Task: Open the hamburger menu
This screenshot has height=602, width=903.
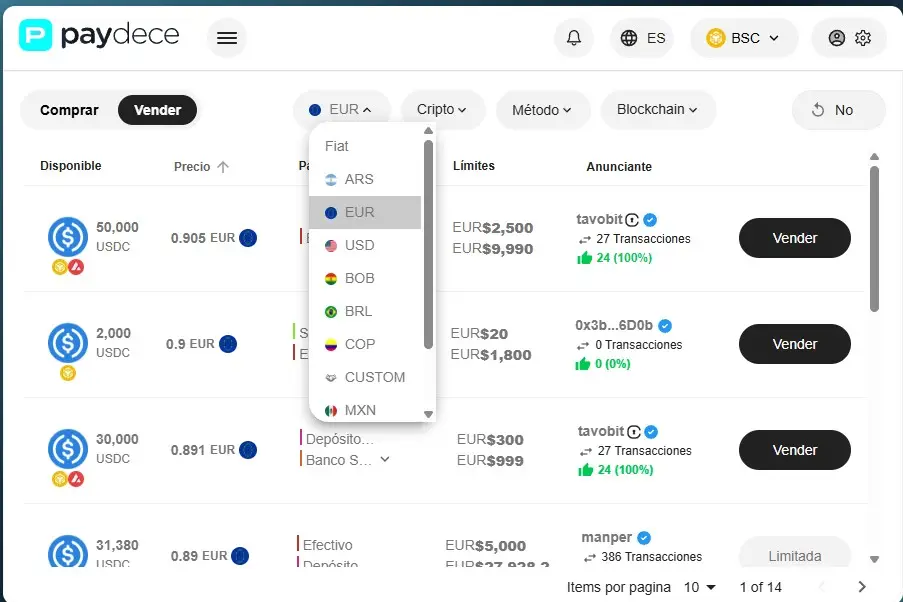Action: click(x=226, y=38)
